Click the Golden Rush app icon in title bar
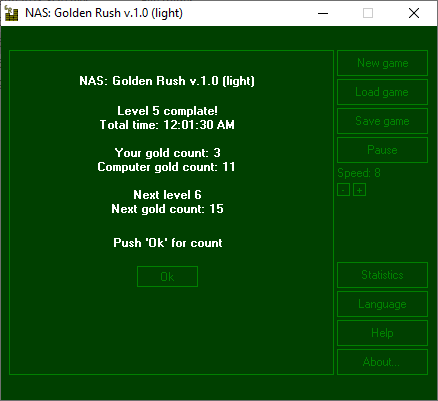Viewport: 438px width, 401px height. (x=11, y=13)
